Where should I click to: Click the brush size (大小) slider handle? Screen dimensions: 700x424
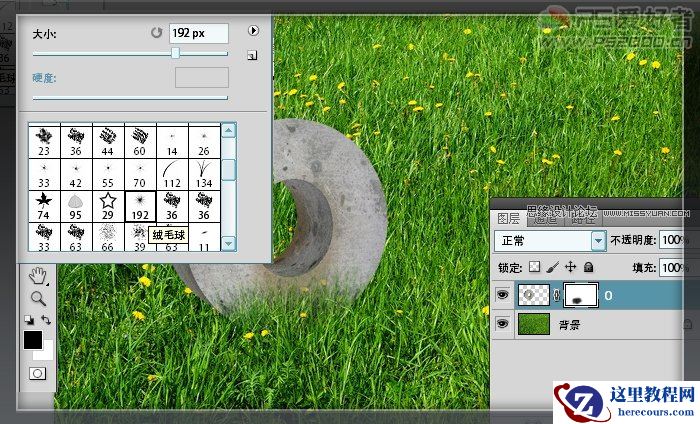tap(175, 53)
